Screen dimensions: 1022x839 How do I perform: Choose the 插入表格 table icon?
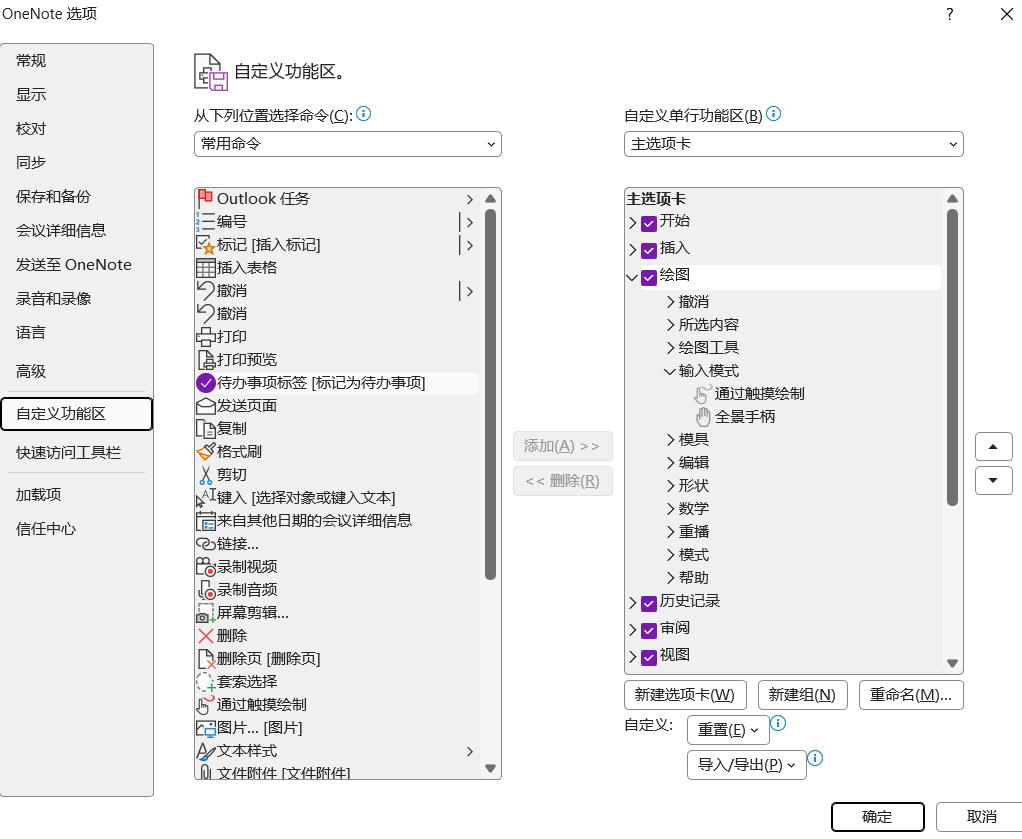point(205,267)
